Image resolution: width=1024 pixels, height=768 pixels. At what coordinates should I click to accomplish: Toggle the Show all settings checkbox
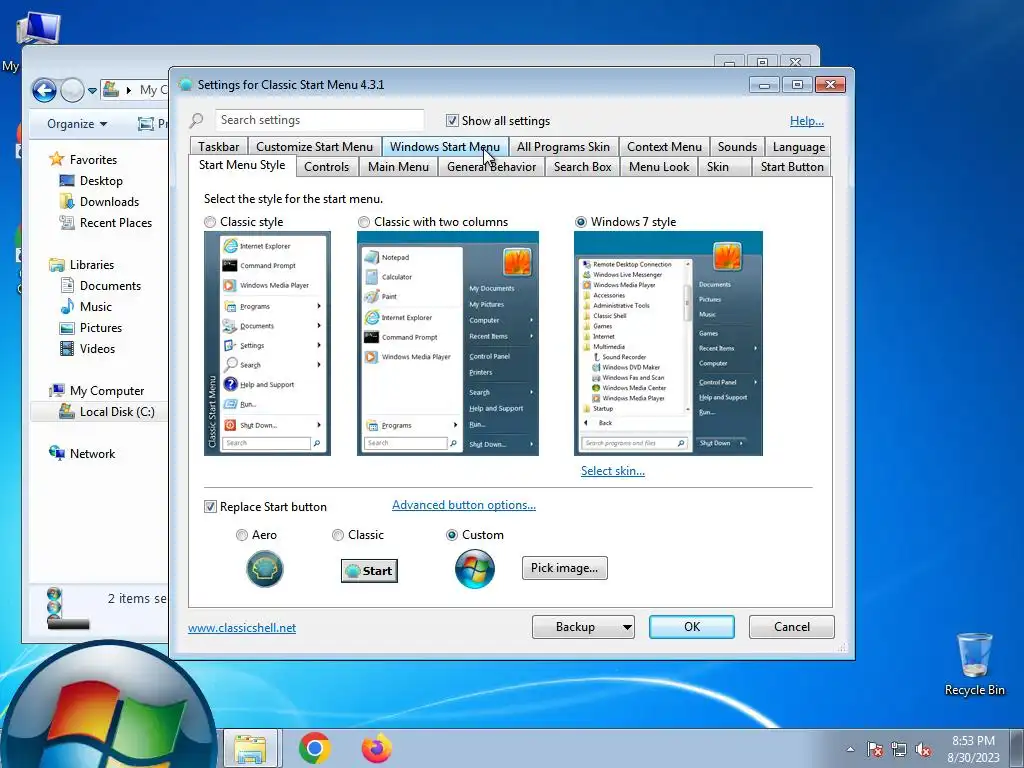tap(452, 121)
